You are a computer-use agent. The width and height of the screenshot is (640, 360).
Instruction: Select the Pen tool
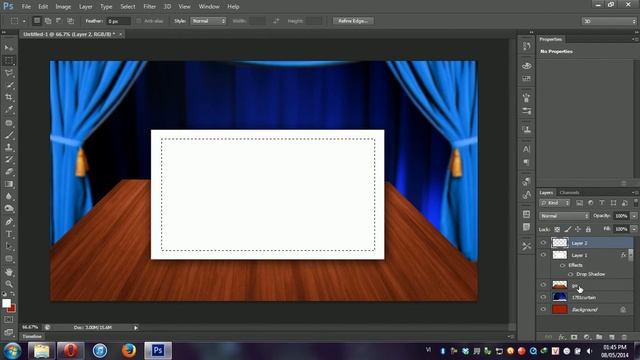pyautogui.click(x=9, y=222)
